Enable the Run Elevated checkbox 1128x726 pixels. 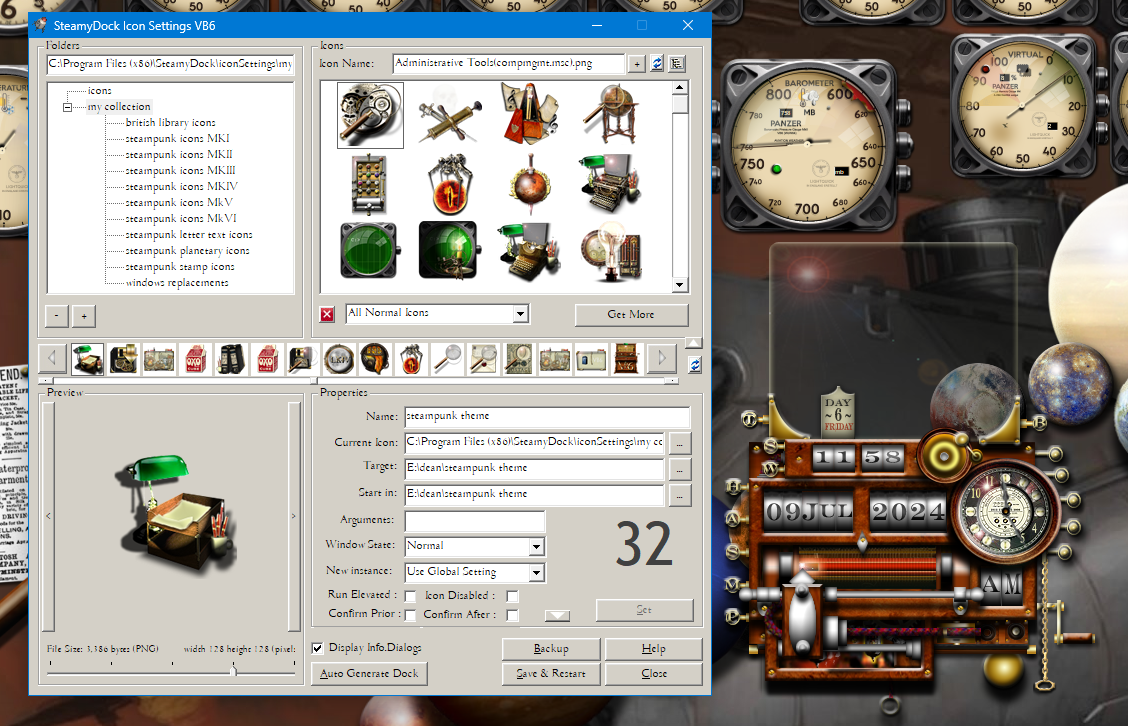[409, 595]
